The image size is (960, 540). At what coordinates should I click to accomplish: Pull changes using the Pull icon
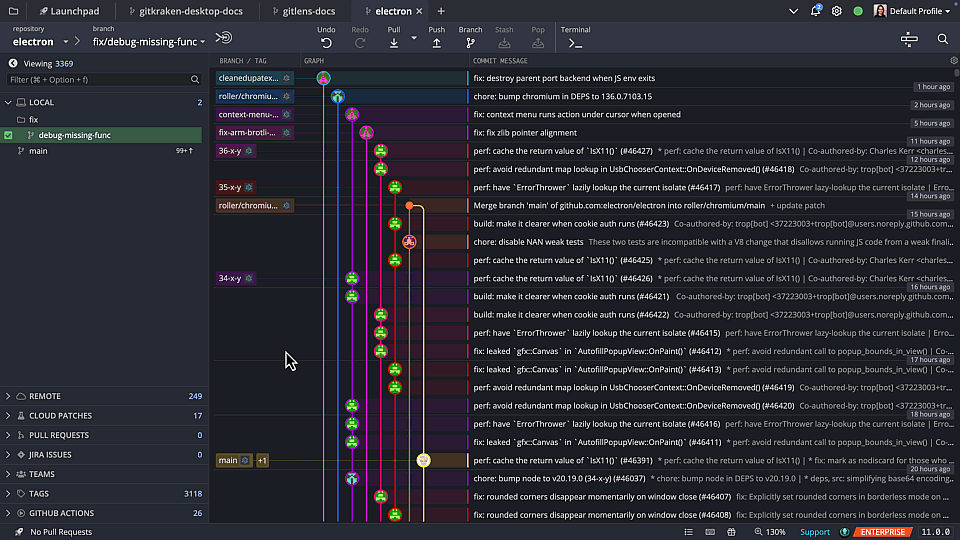pyautogui.click(x=394, y=43)
